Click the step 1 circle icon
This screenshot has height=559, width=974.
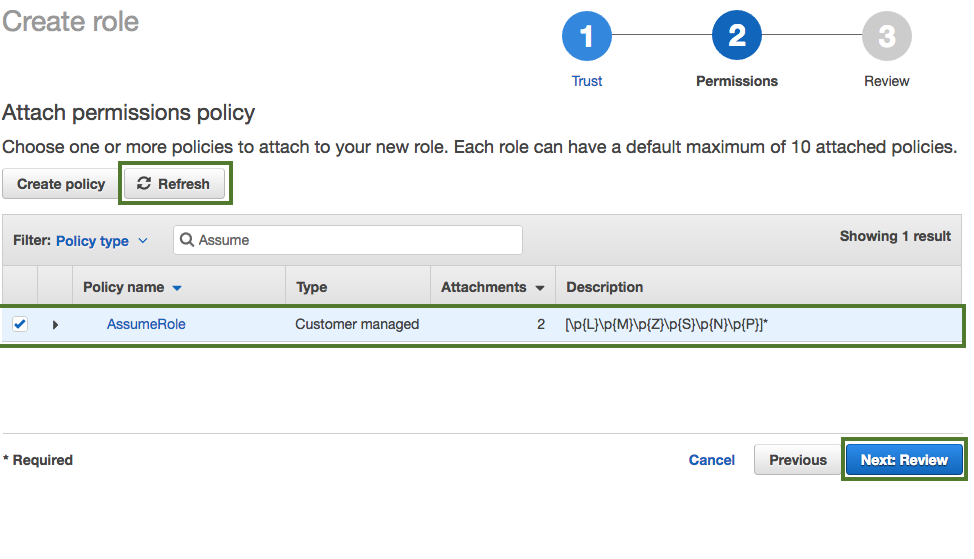[586, 37]
